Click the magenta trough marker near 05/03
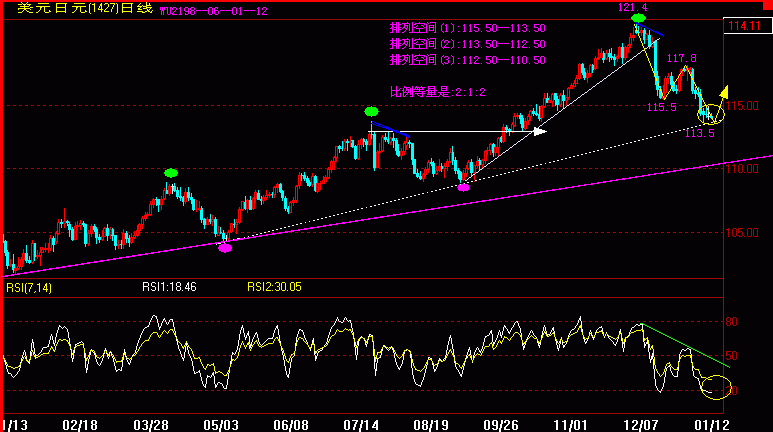 (x=225, y=248)
